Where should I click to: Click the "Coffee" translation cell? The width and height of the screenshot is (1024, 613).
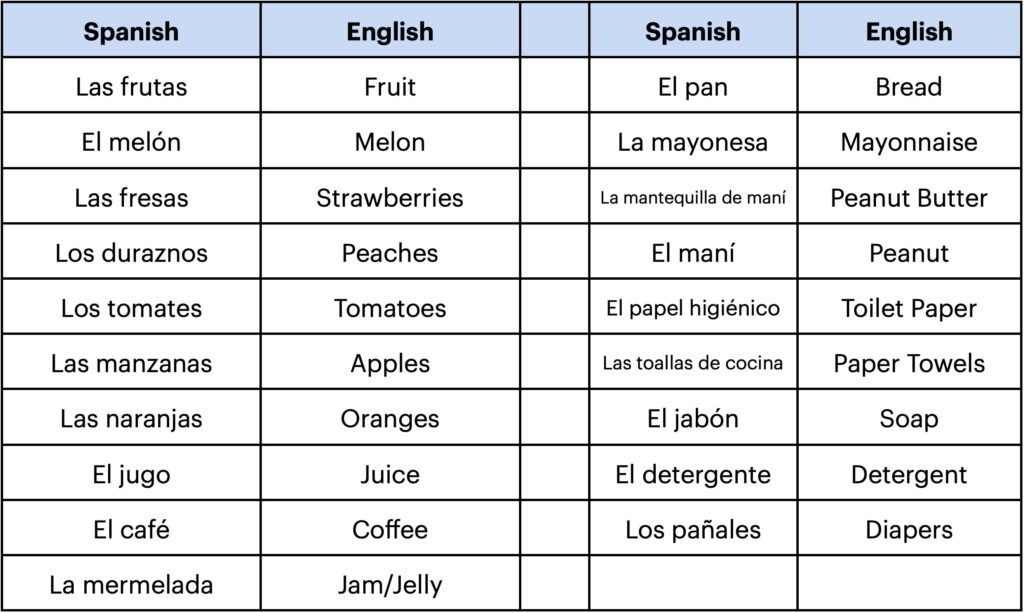(390, 529)
